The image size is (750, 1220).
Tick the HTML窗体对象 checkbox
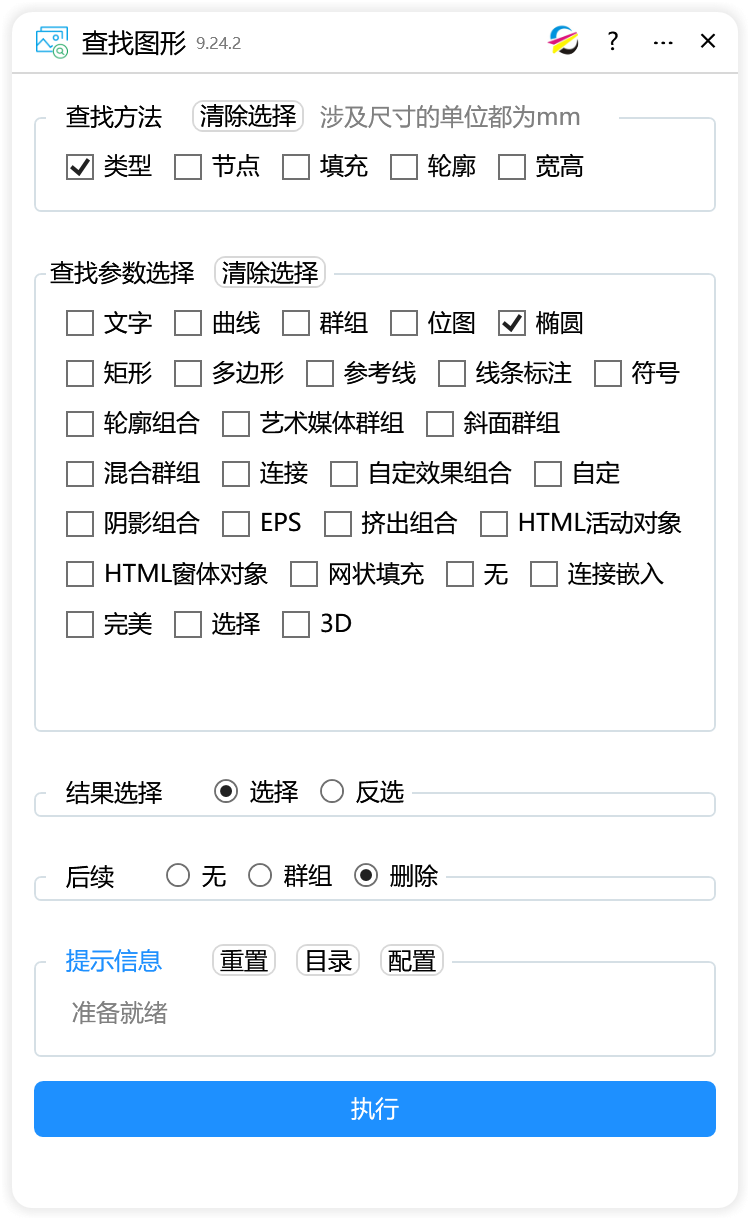[80, 574]
